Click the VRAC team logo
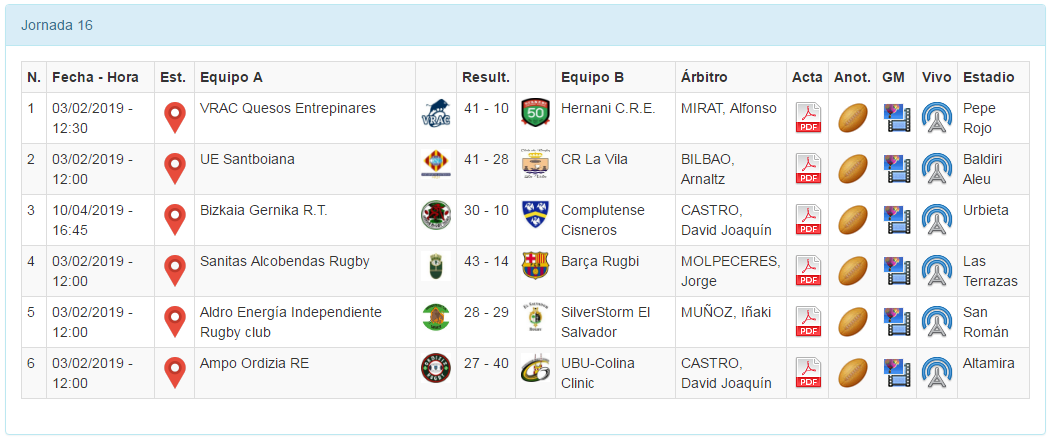 (435, 115)
